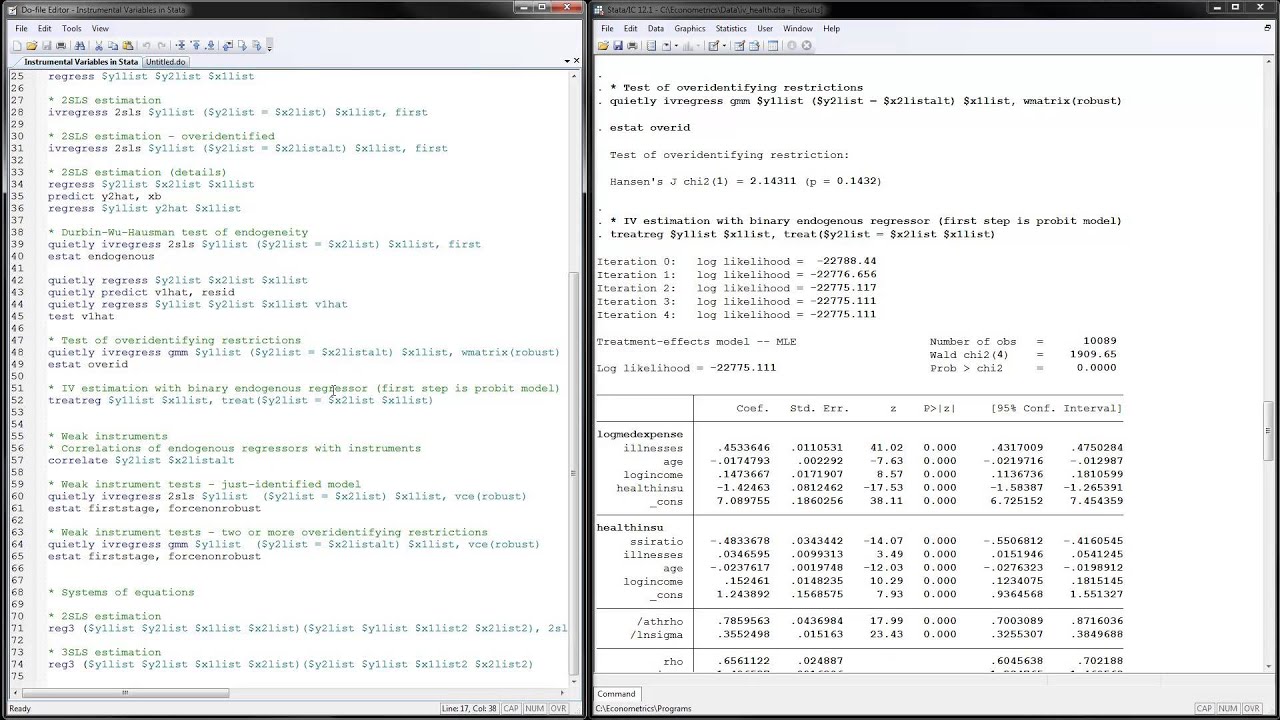Open the Data Editor (browse)

point(754,45)
